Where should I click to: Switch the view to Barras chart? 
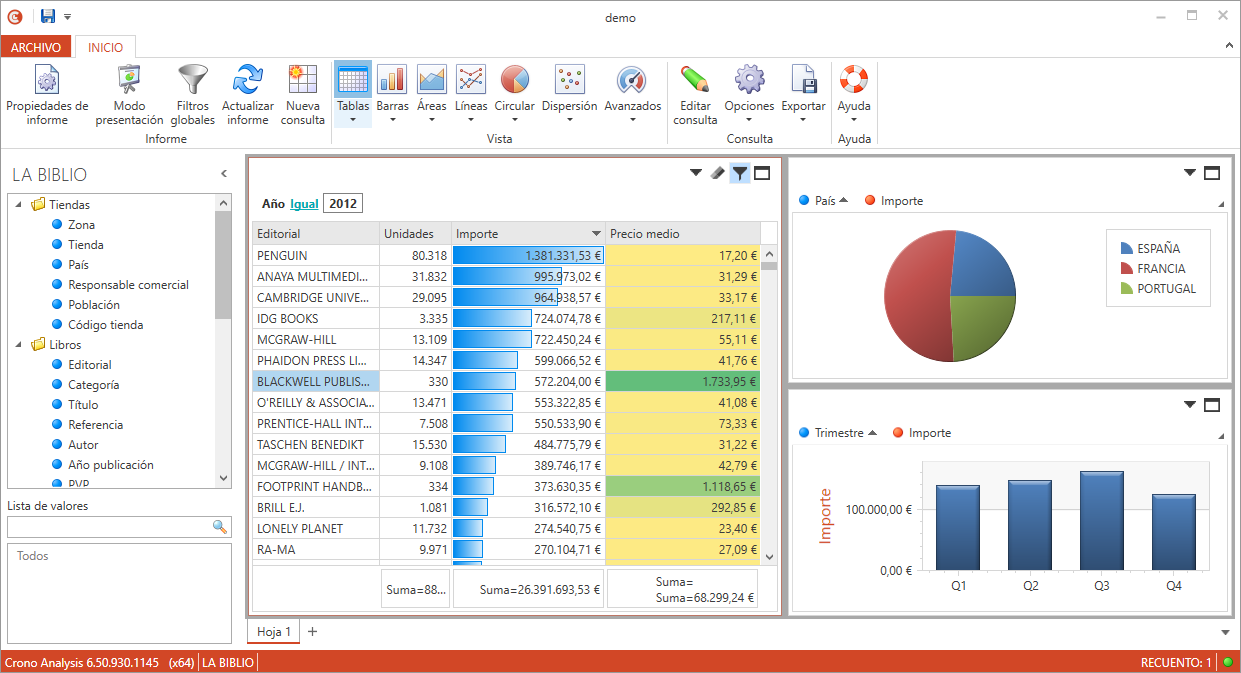[392, 90]
